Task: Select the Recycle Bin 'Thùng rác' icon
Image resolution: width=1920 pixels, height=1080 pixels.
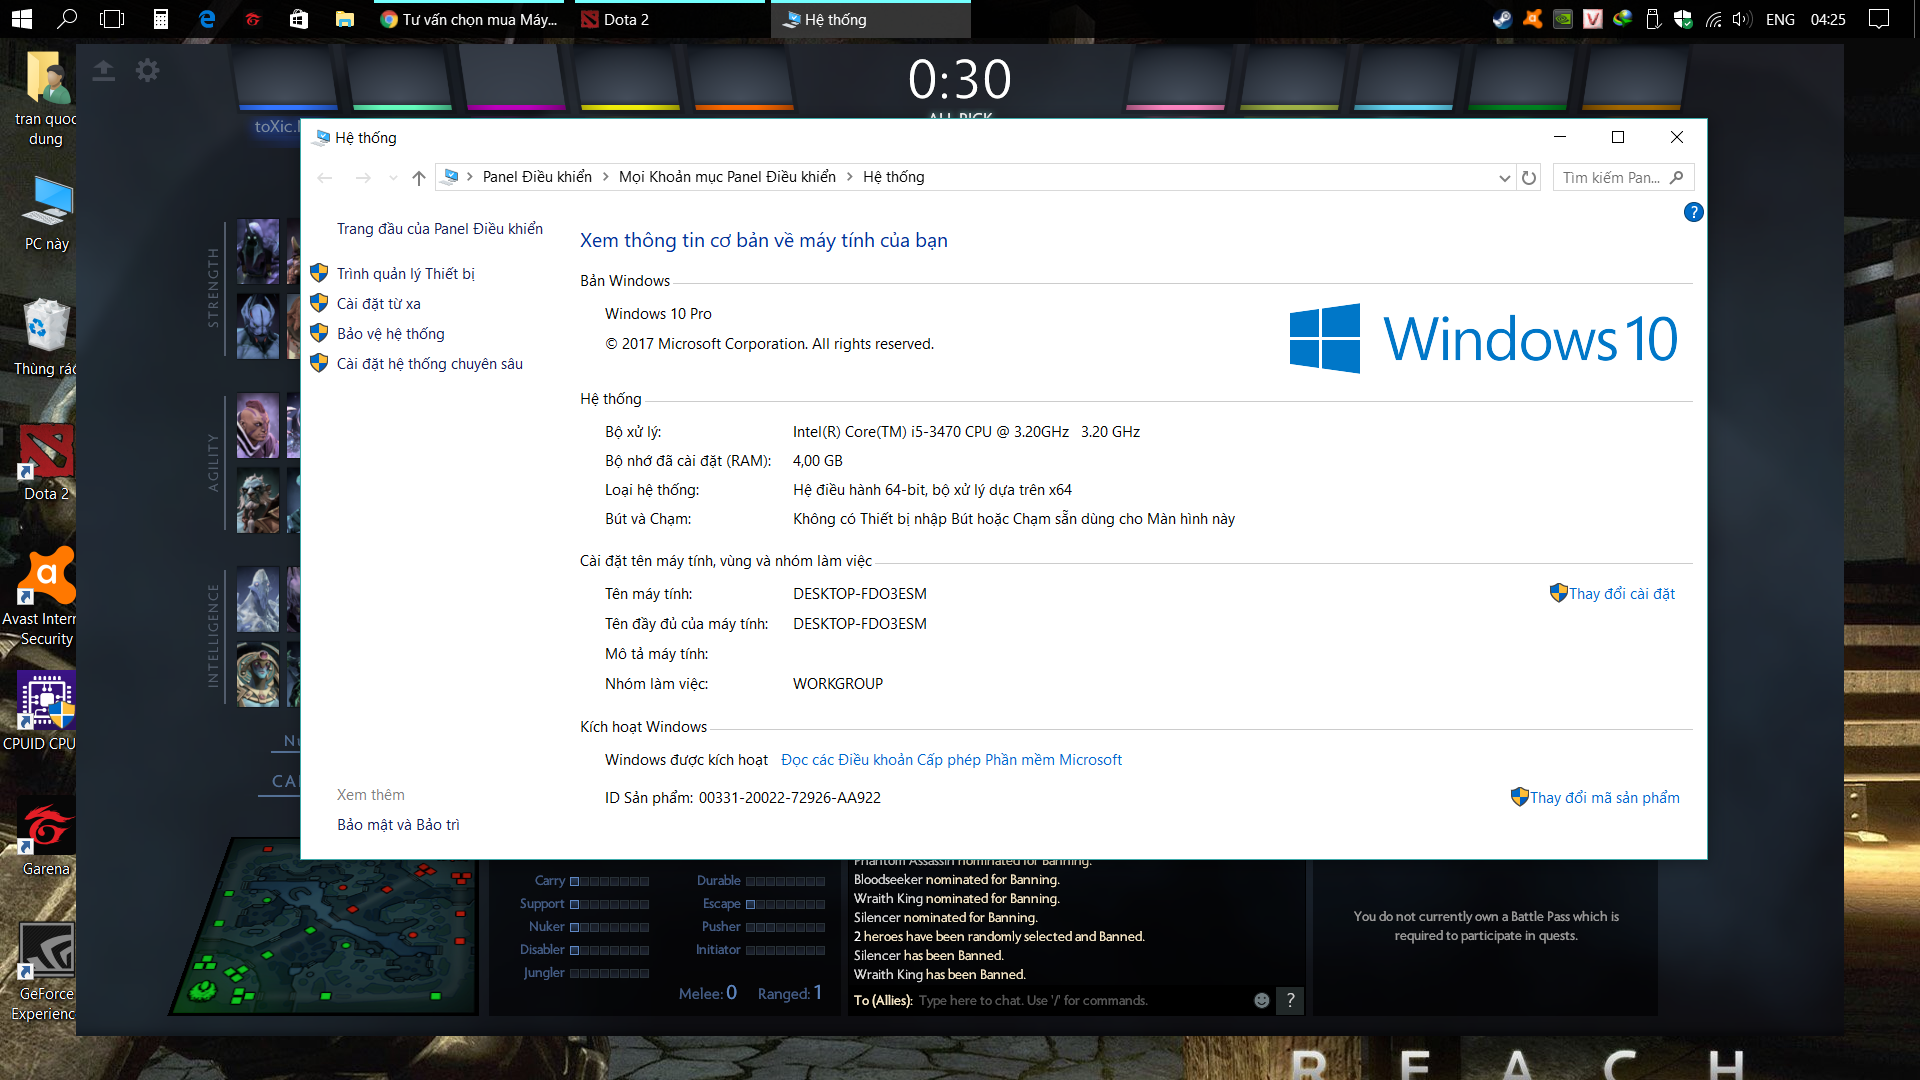Action: [x=45, y=337]
